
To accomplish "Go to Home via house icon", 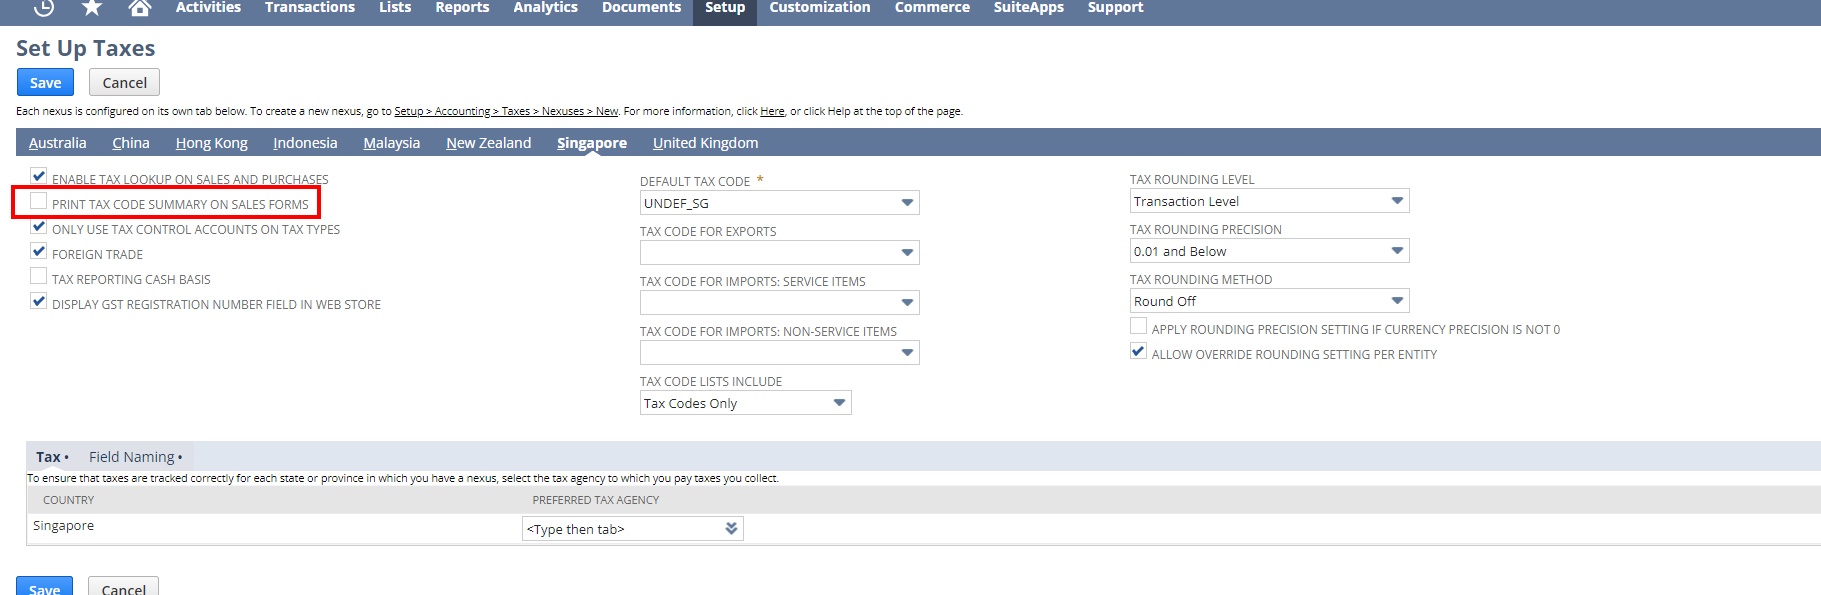I will [140, 8].
